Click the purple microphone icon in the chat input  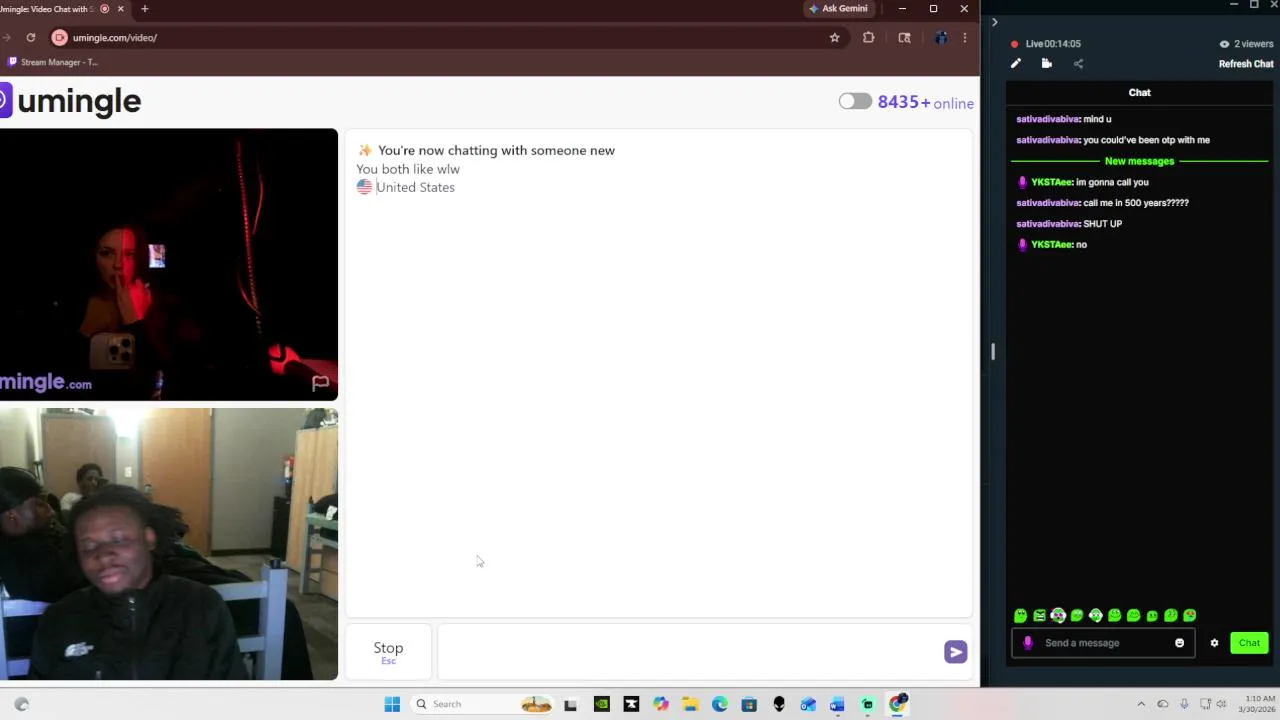pyautogui.click(x=1027, y=643)
